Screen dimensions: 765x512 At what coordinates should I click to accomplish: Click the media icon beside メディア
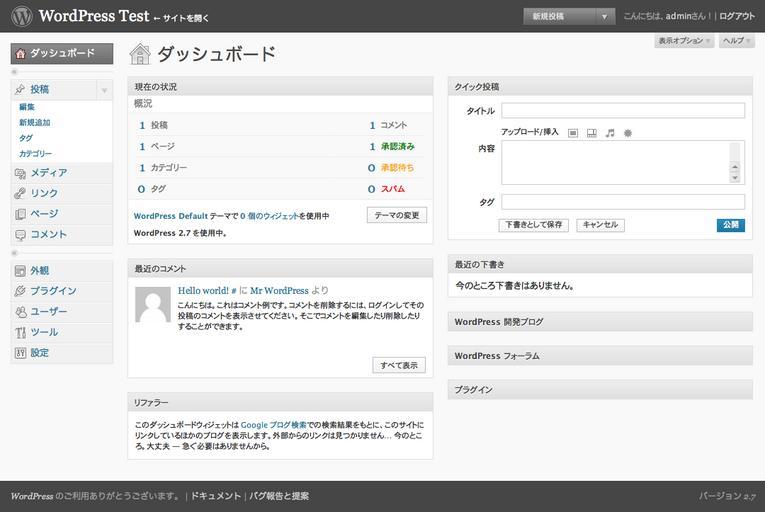click(x=20, y=173)
